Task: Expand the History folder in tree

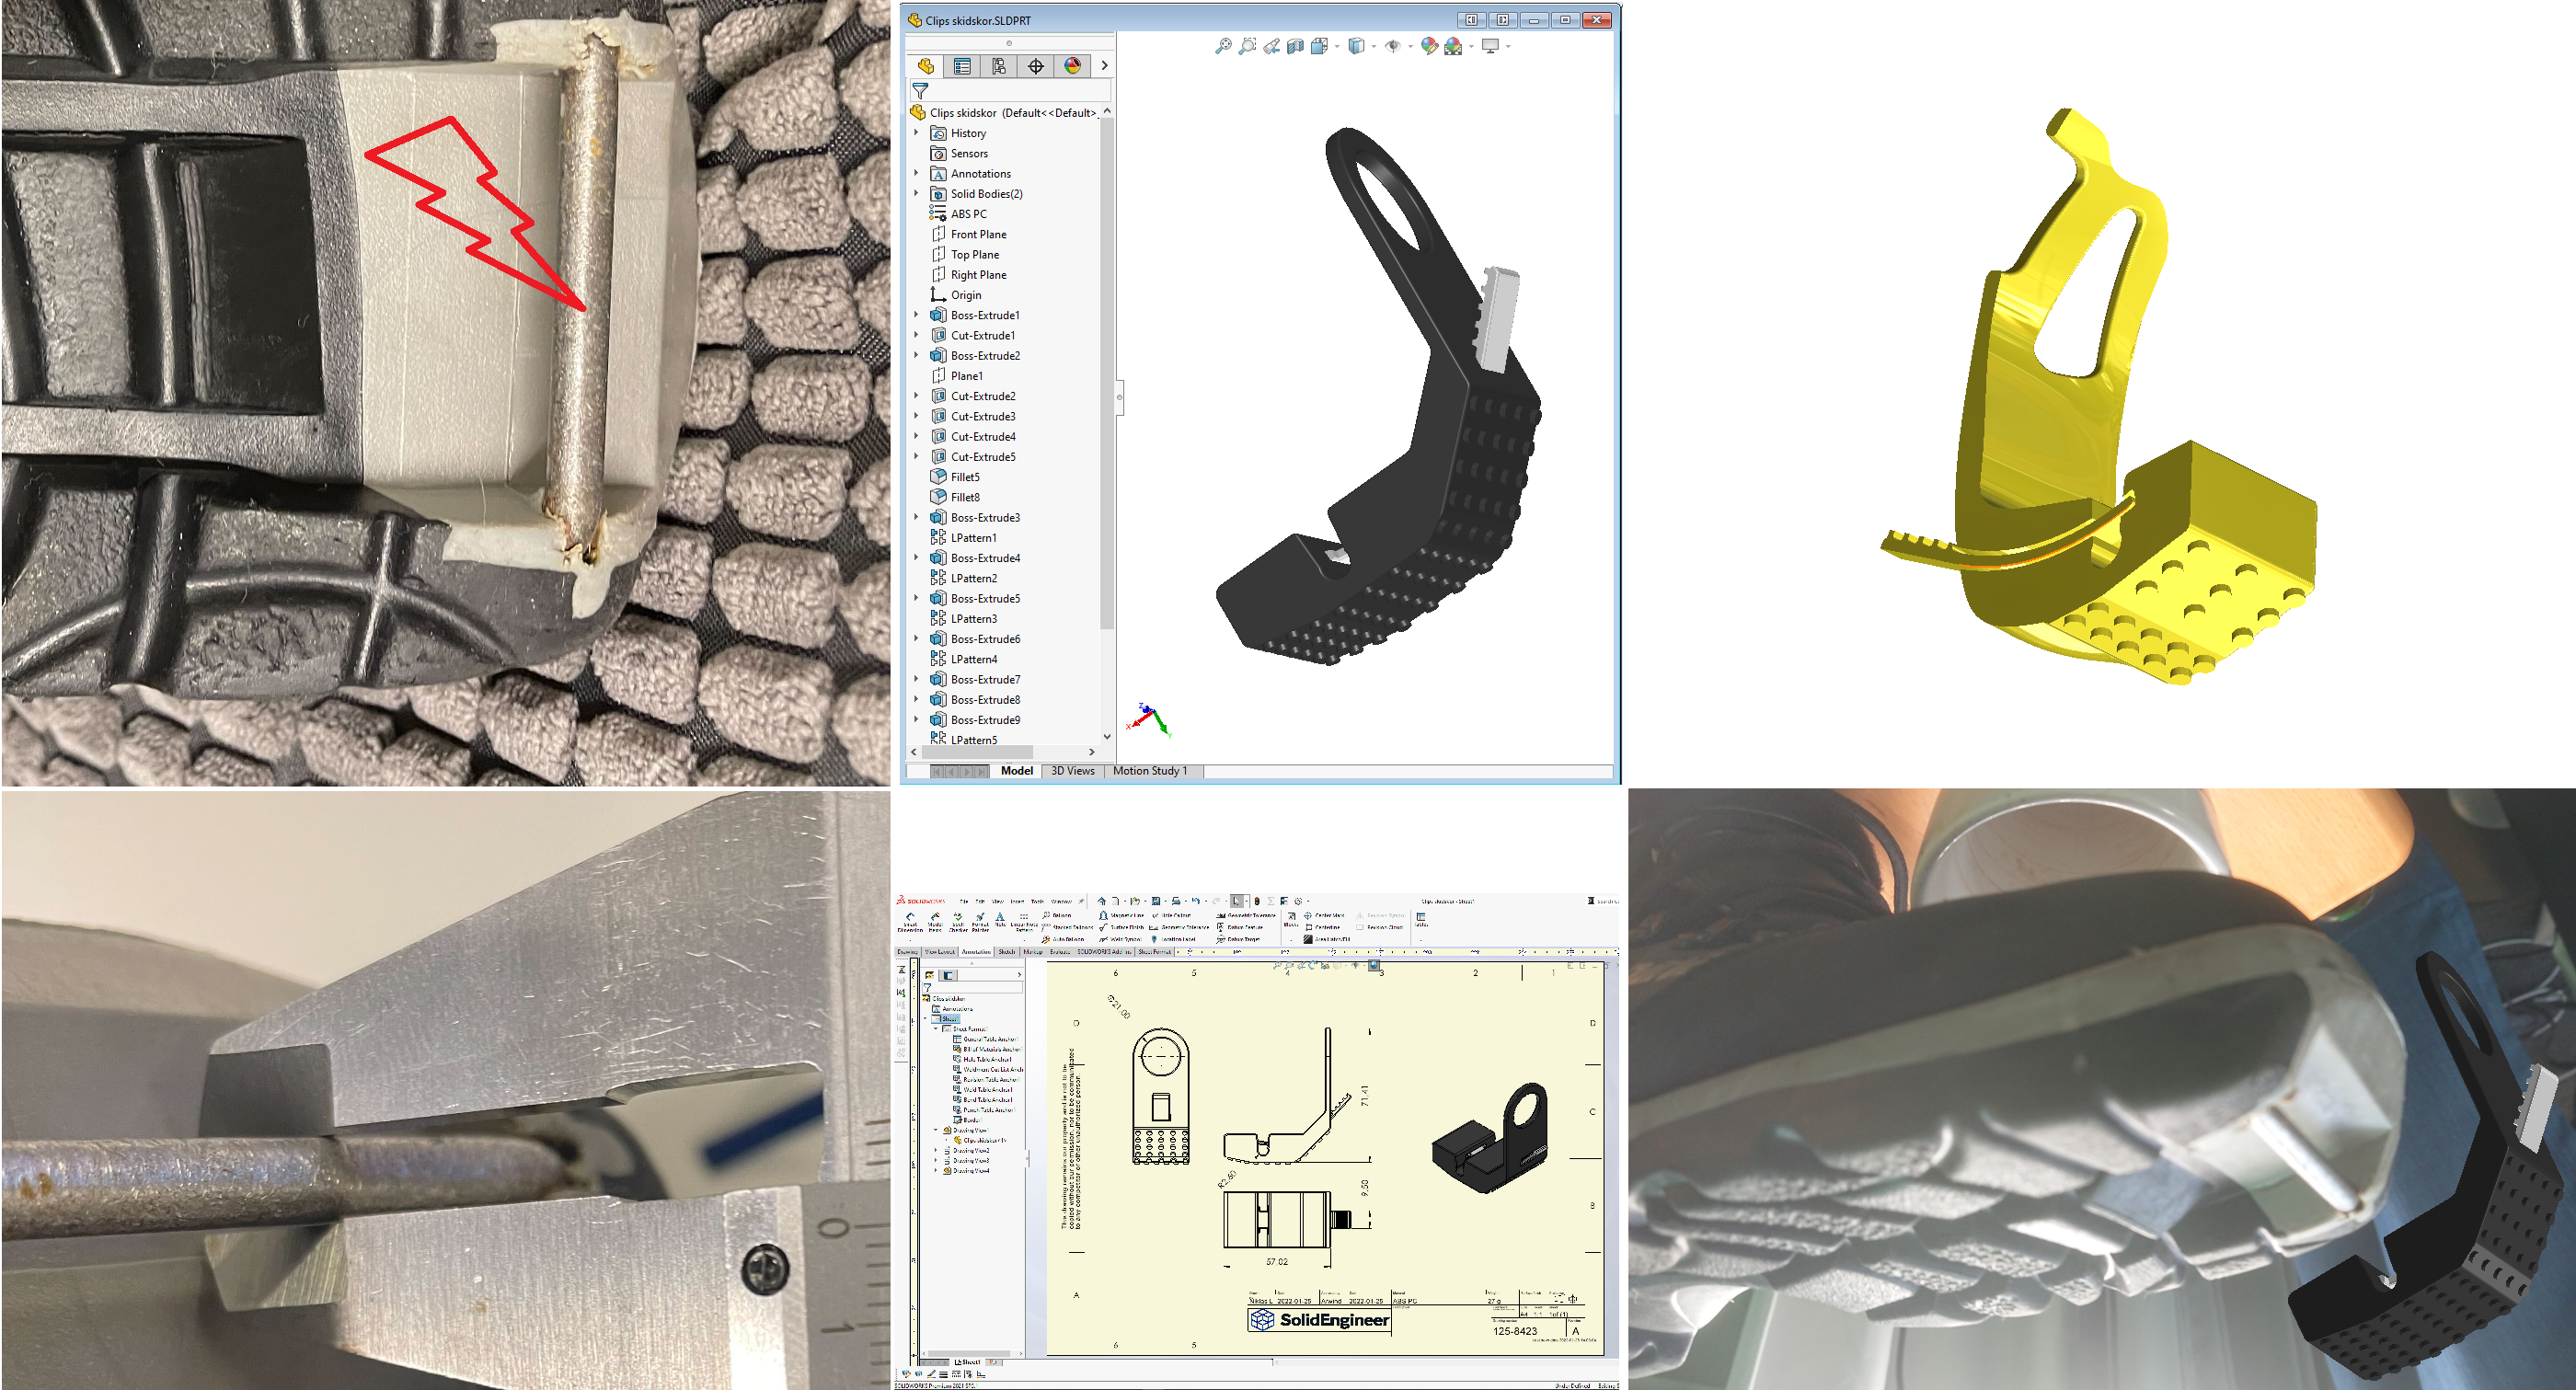Action: pyautogui.click(x=916, y=133)
